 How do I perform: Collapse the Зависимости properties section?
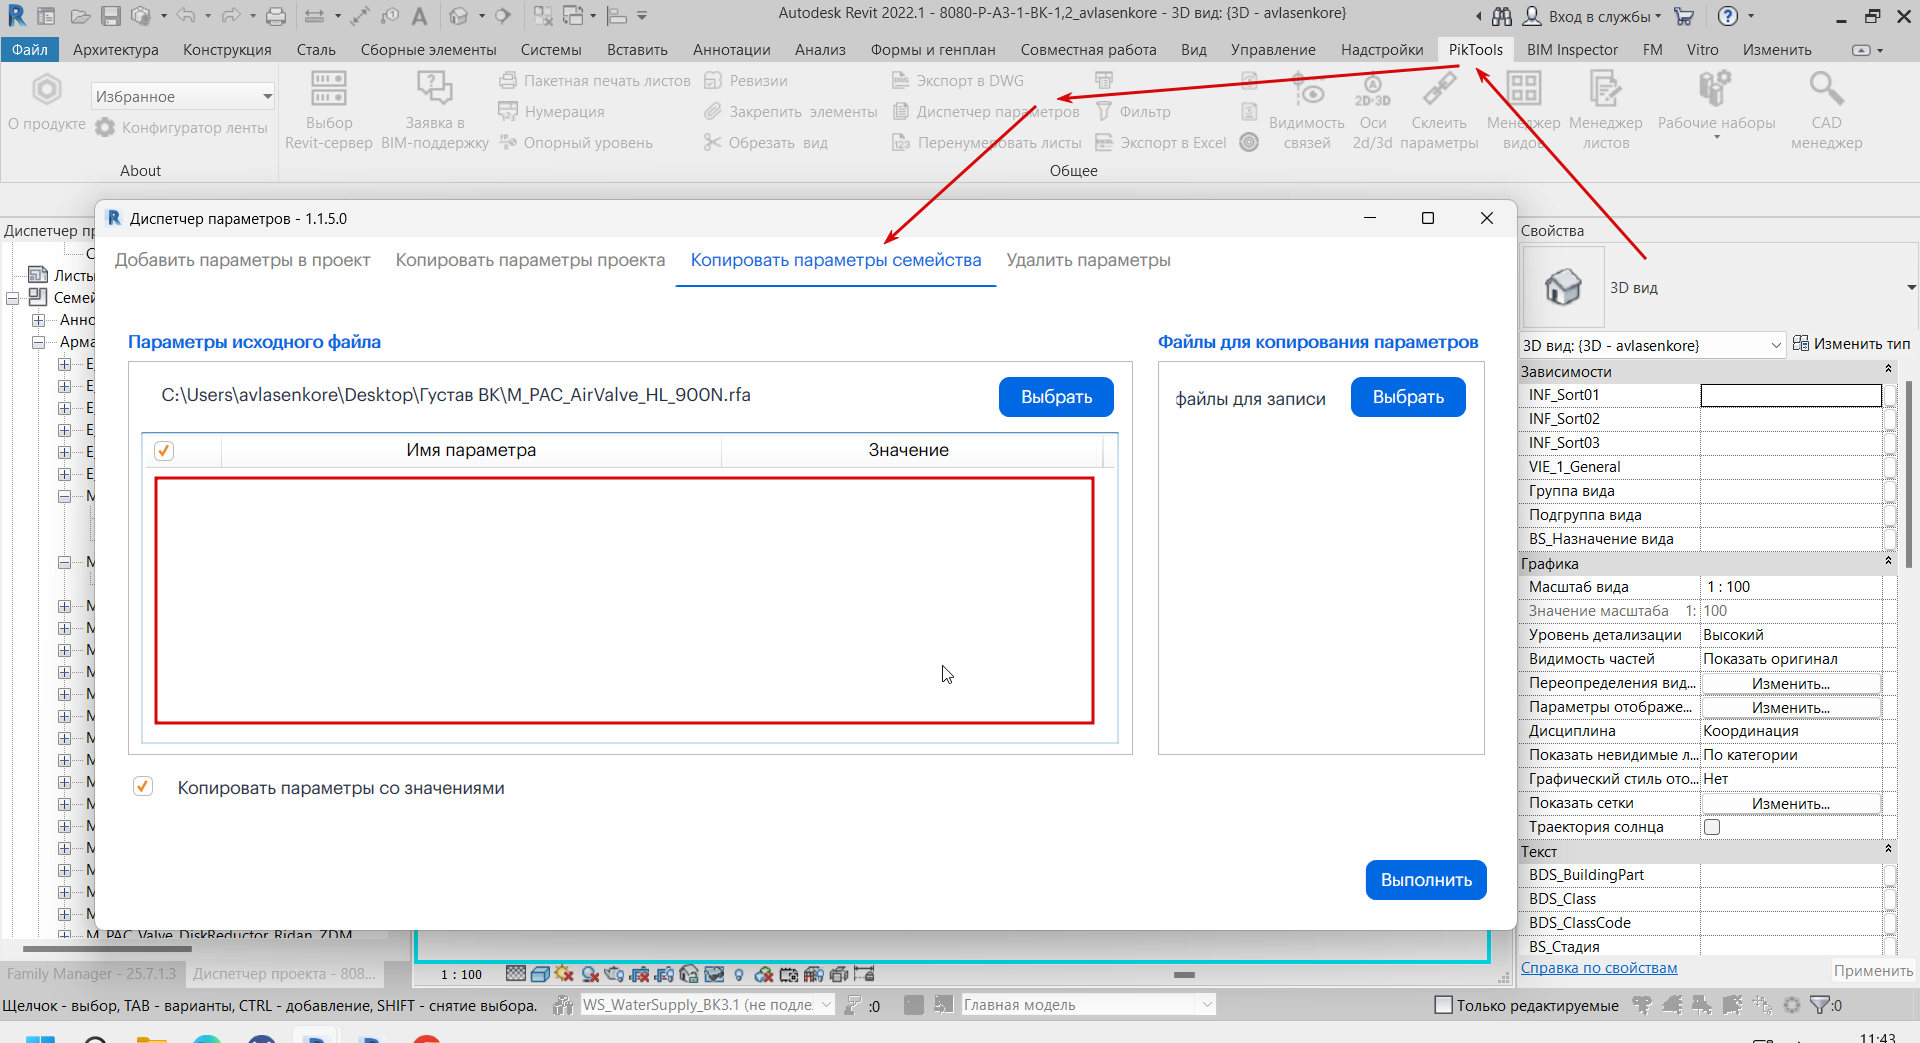pyautogui.click(x=1888, y=370)
